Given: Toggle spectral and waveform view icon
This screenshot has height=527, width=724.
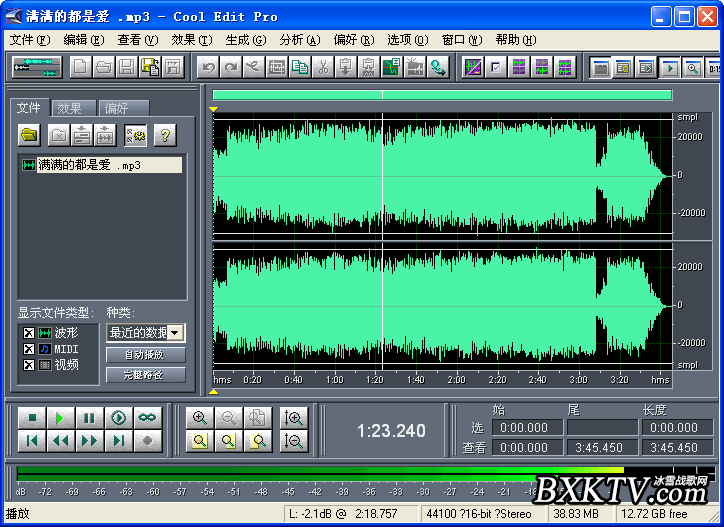Looking at the screenshot, I should click(x=473, y=67).
